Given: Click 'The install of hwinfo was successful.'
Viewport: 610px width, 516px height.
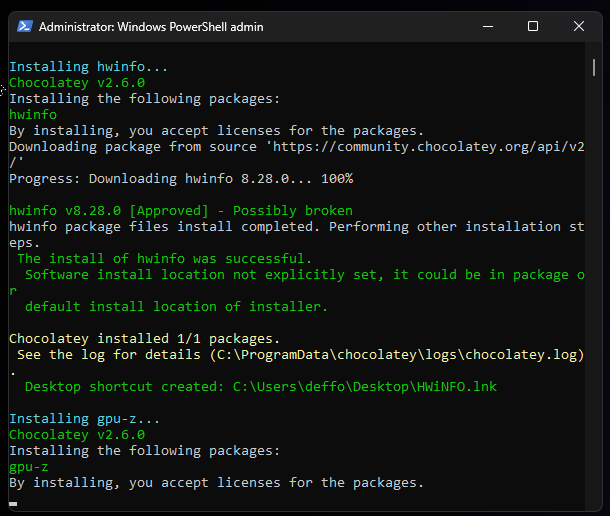Looking at the screenshot, I should pos(165,258).
